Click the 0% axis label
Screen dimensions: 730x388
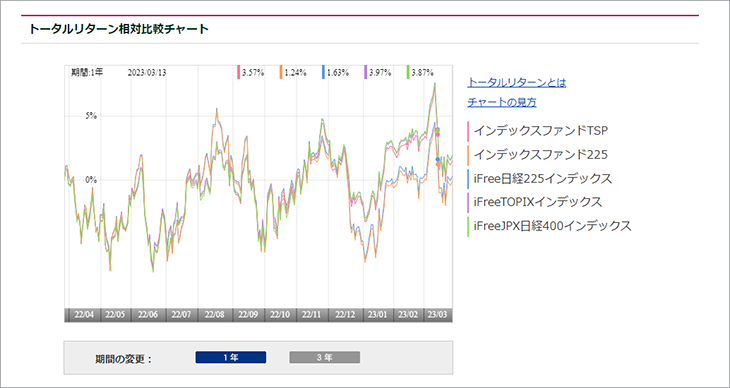(x=91, y=180)
